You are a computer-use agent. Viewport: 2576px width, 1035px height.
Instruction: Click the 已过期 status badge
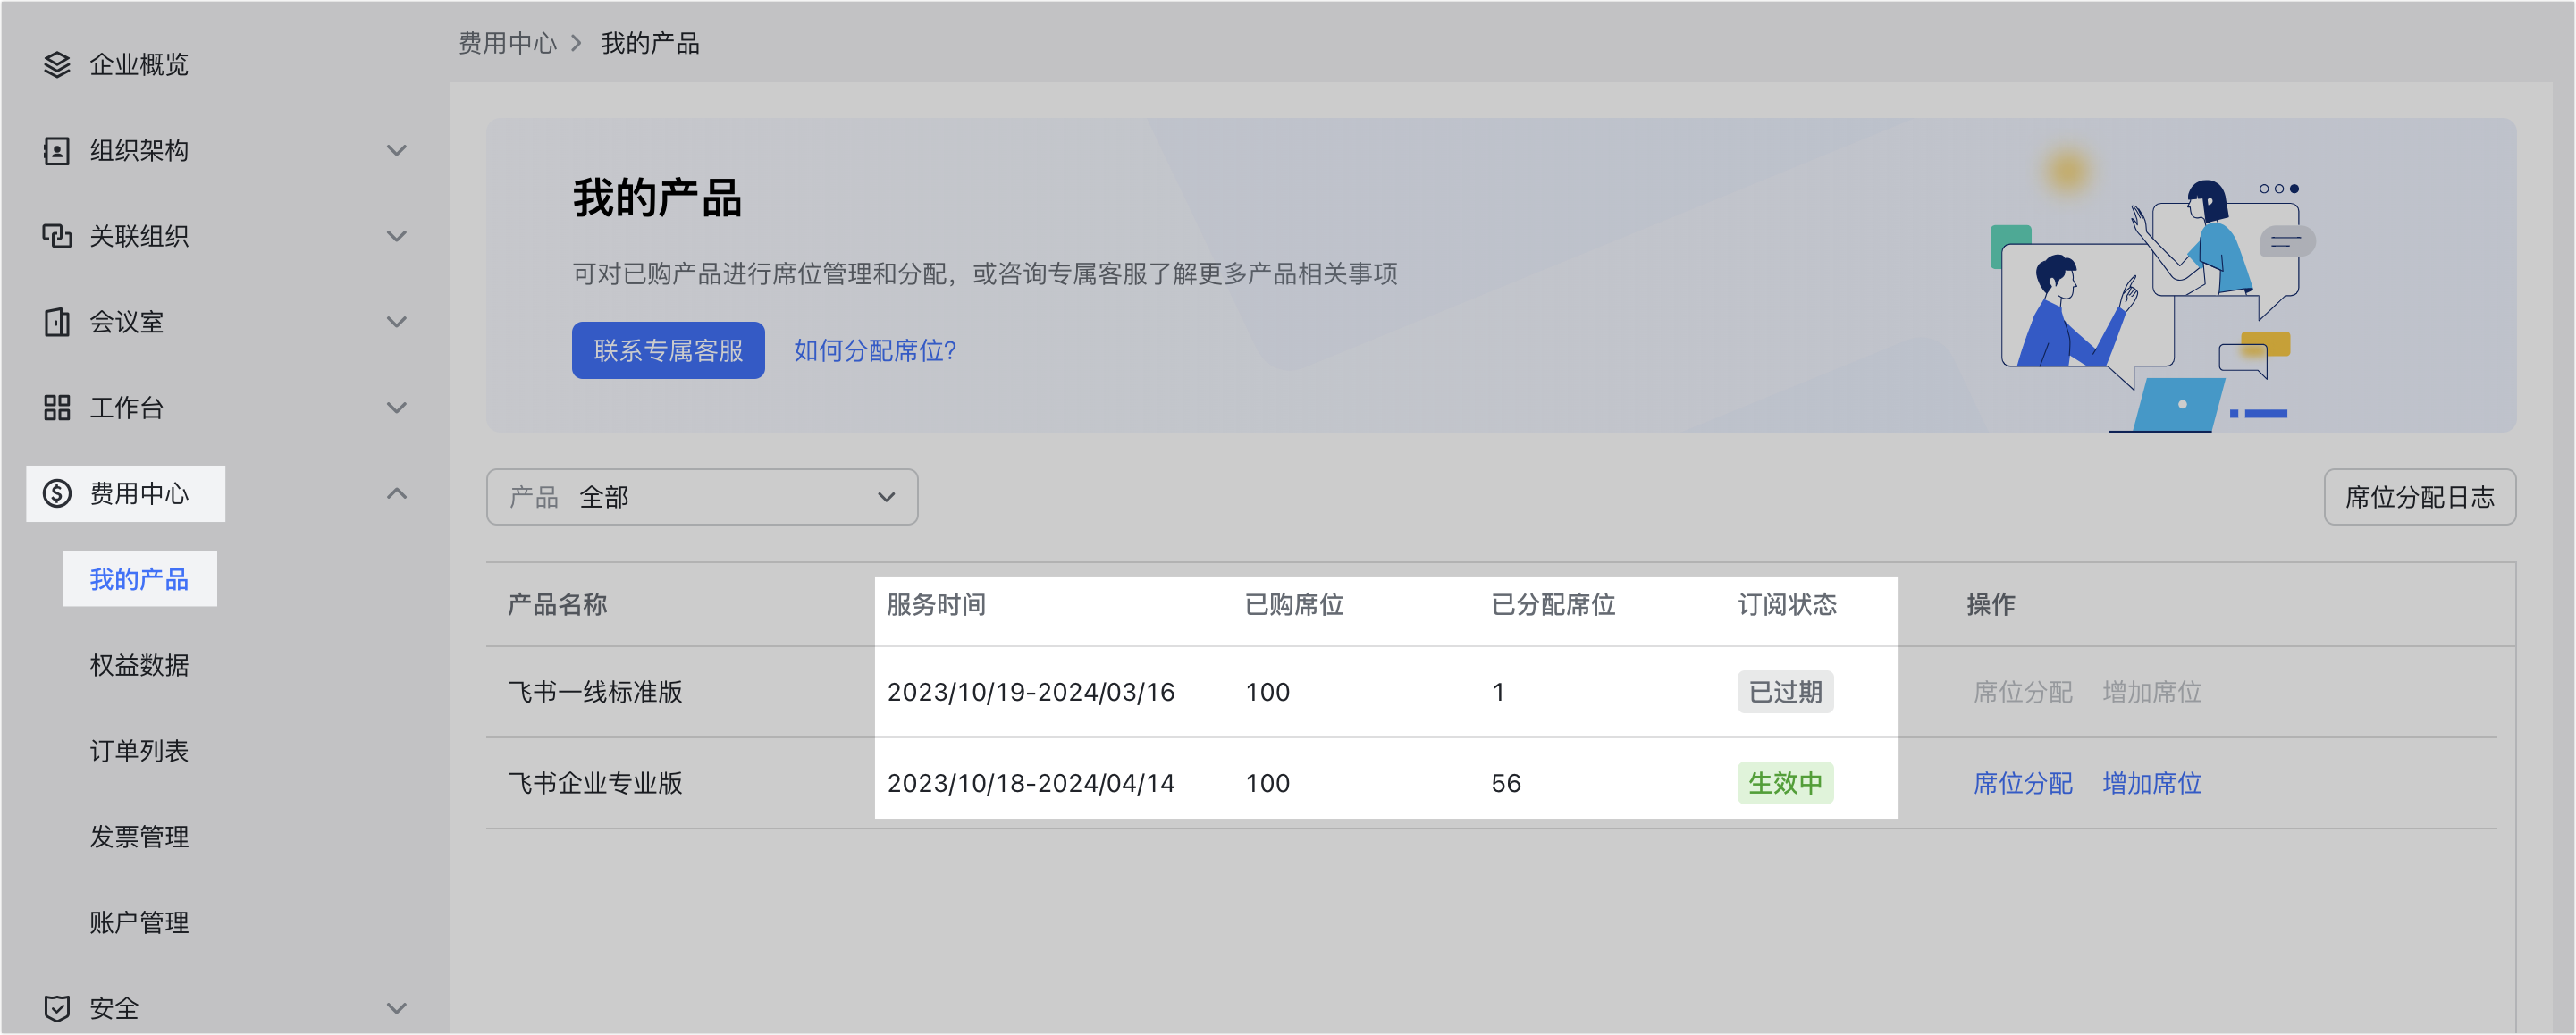pyautogui.click(x=1785, y=692)
